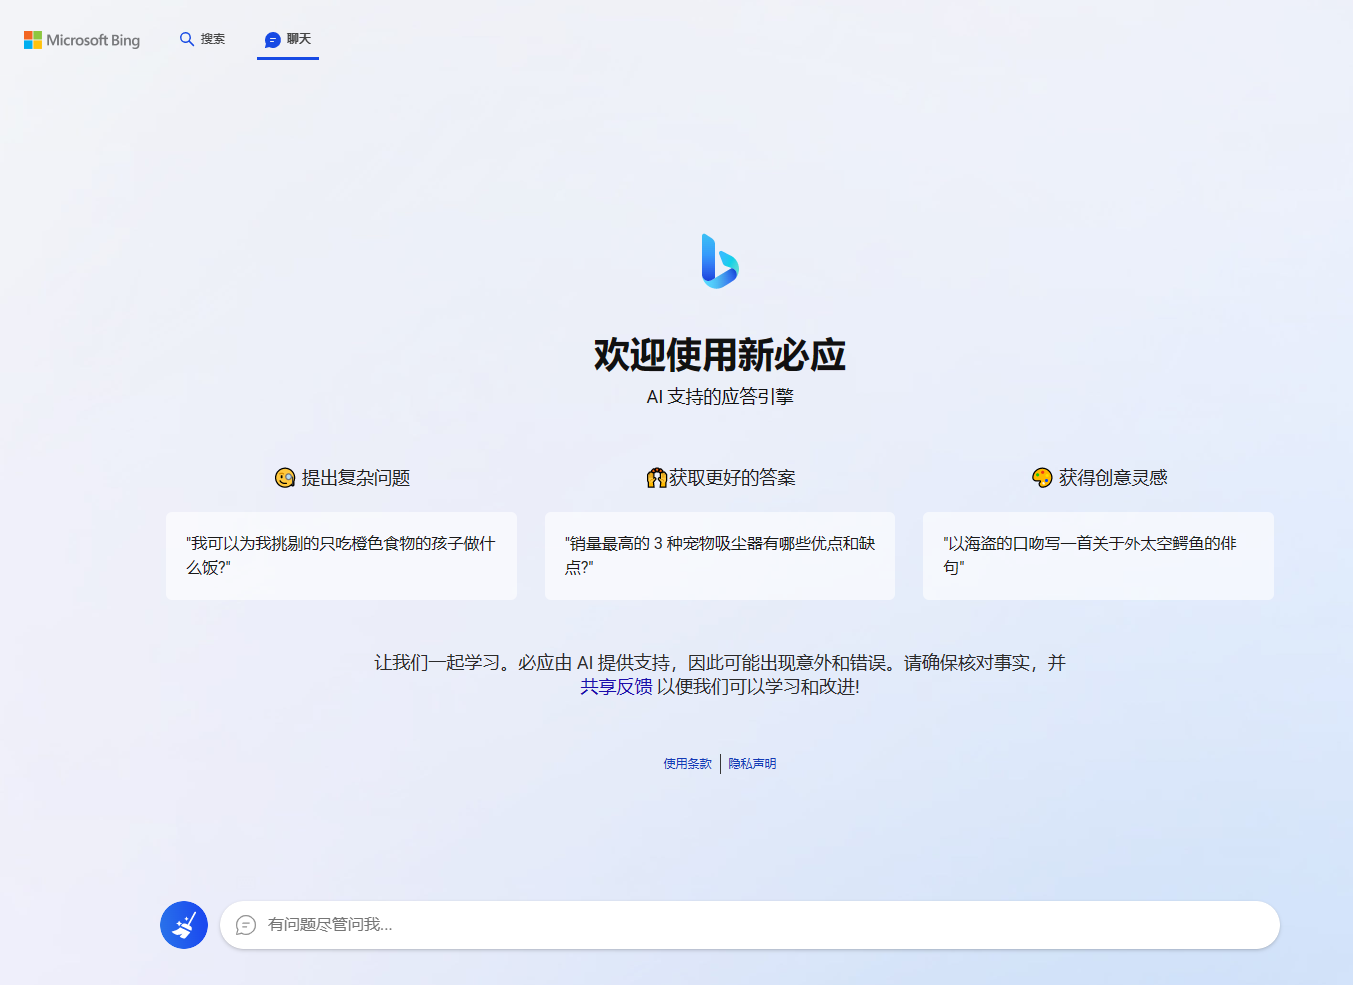Click the picky eater meal suggestion card
Image resolution: width=1353 pixels, height=985 pixels.
point(341,556)
